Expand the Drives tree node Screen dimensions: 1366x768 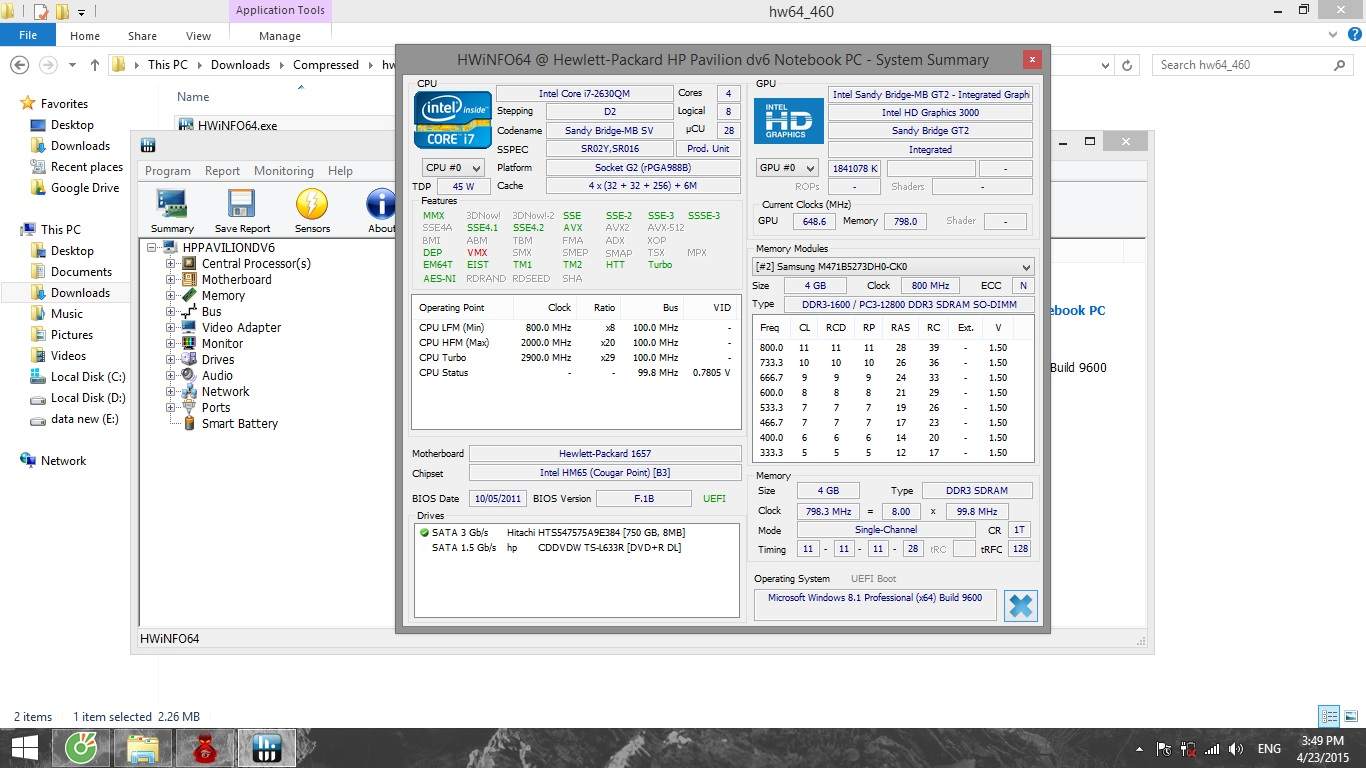(x=170, y=360)
